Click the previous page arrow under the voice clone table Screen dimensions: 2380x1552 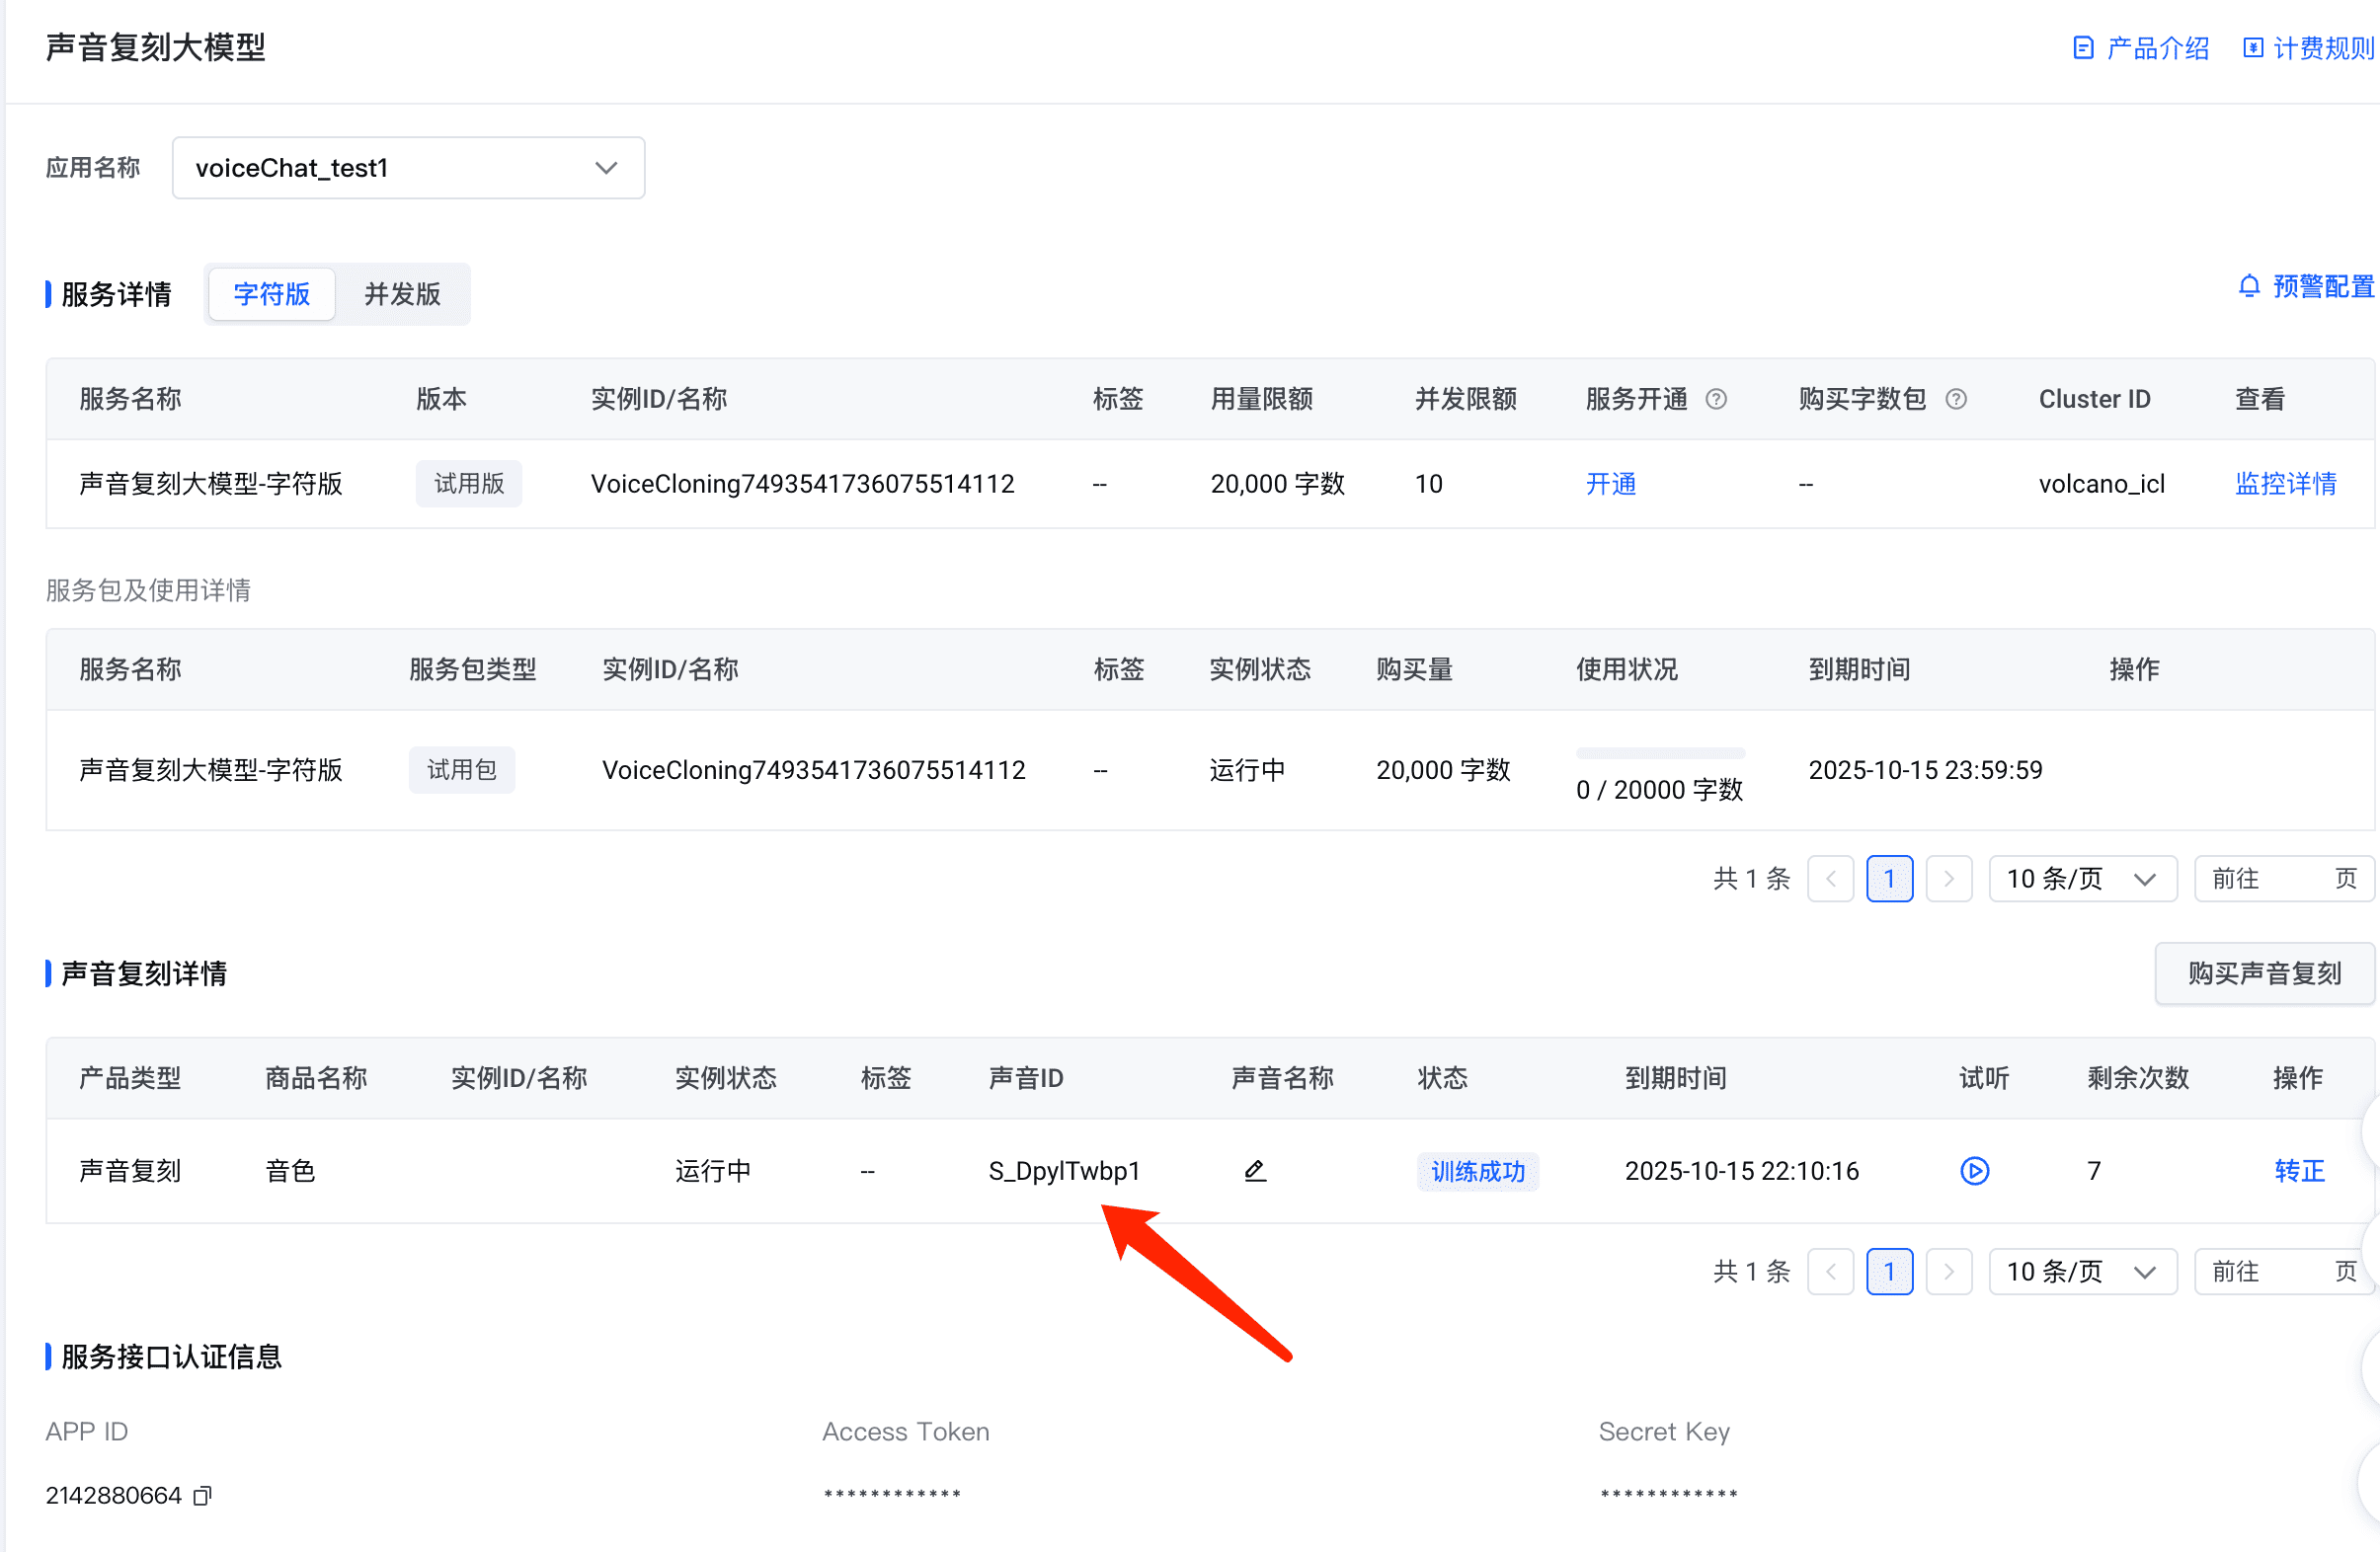(x=1830, y=1271)
